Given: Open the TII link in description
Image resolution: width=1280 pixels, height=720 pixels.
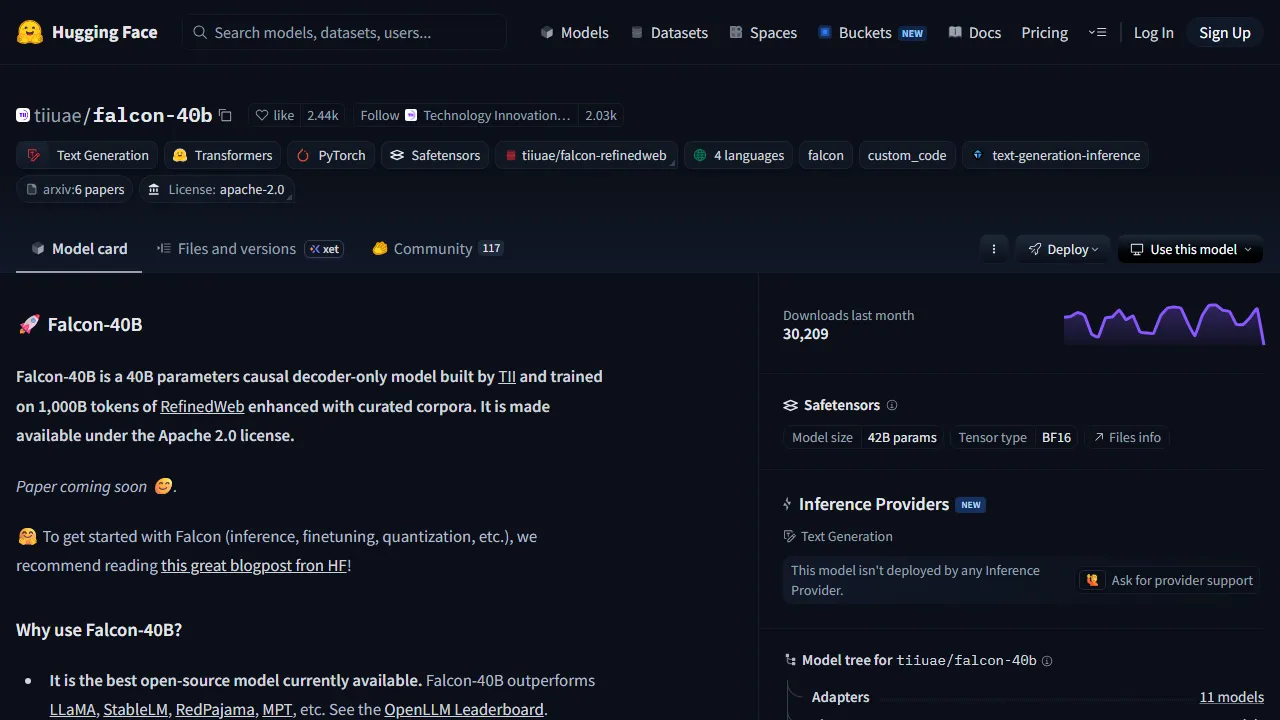Looking at the screenshot, I should [507, 376].
